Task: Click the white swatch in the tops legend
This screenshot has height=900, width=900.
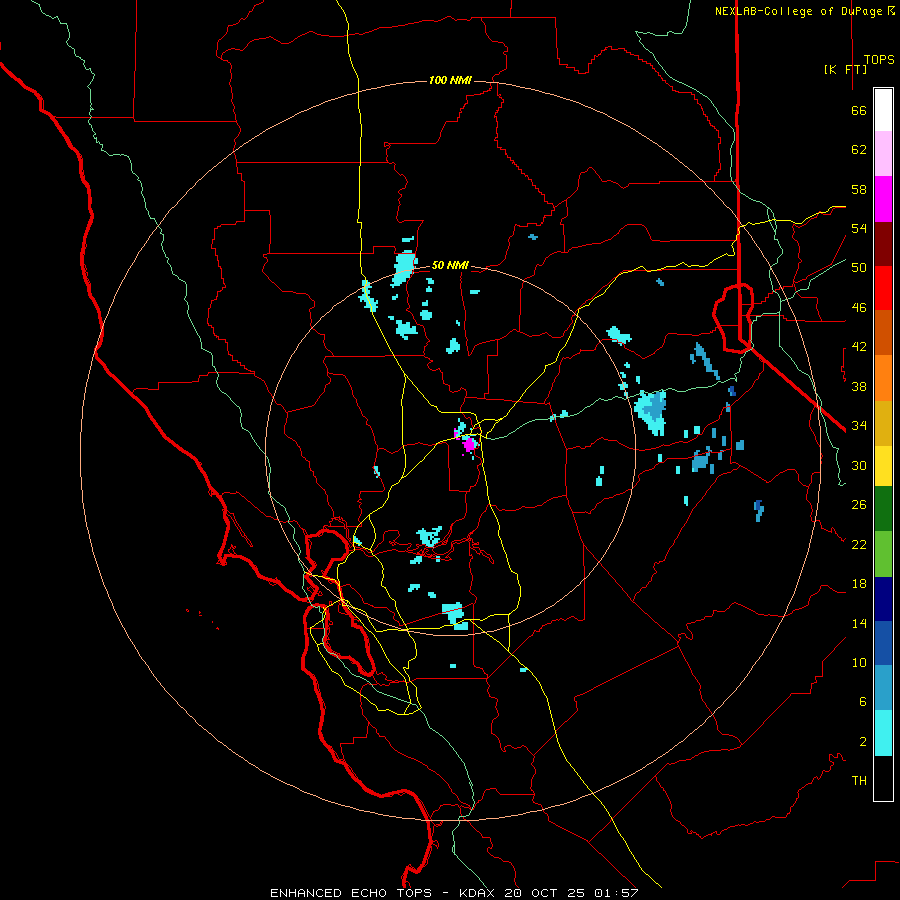Action: [883, 110]
